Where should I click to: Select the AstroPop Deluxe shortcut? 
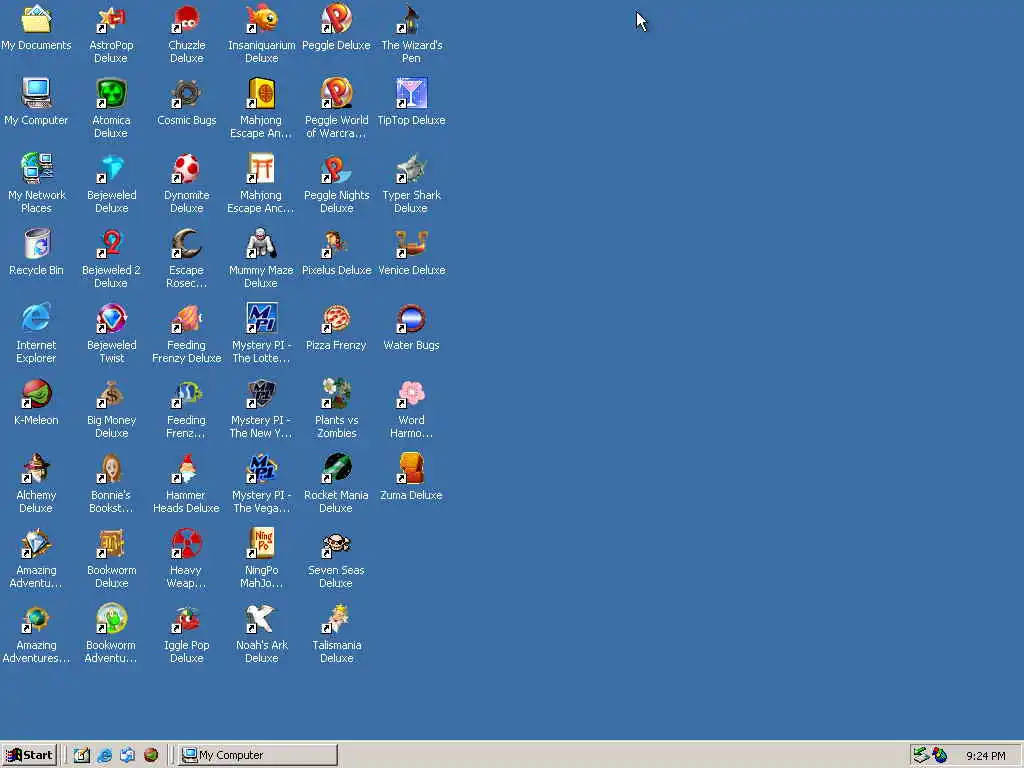(x=111, y=33)
